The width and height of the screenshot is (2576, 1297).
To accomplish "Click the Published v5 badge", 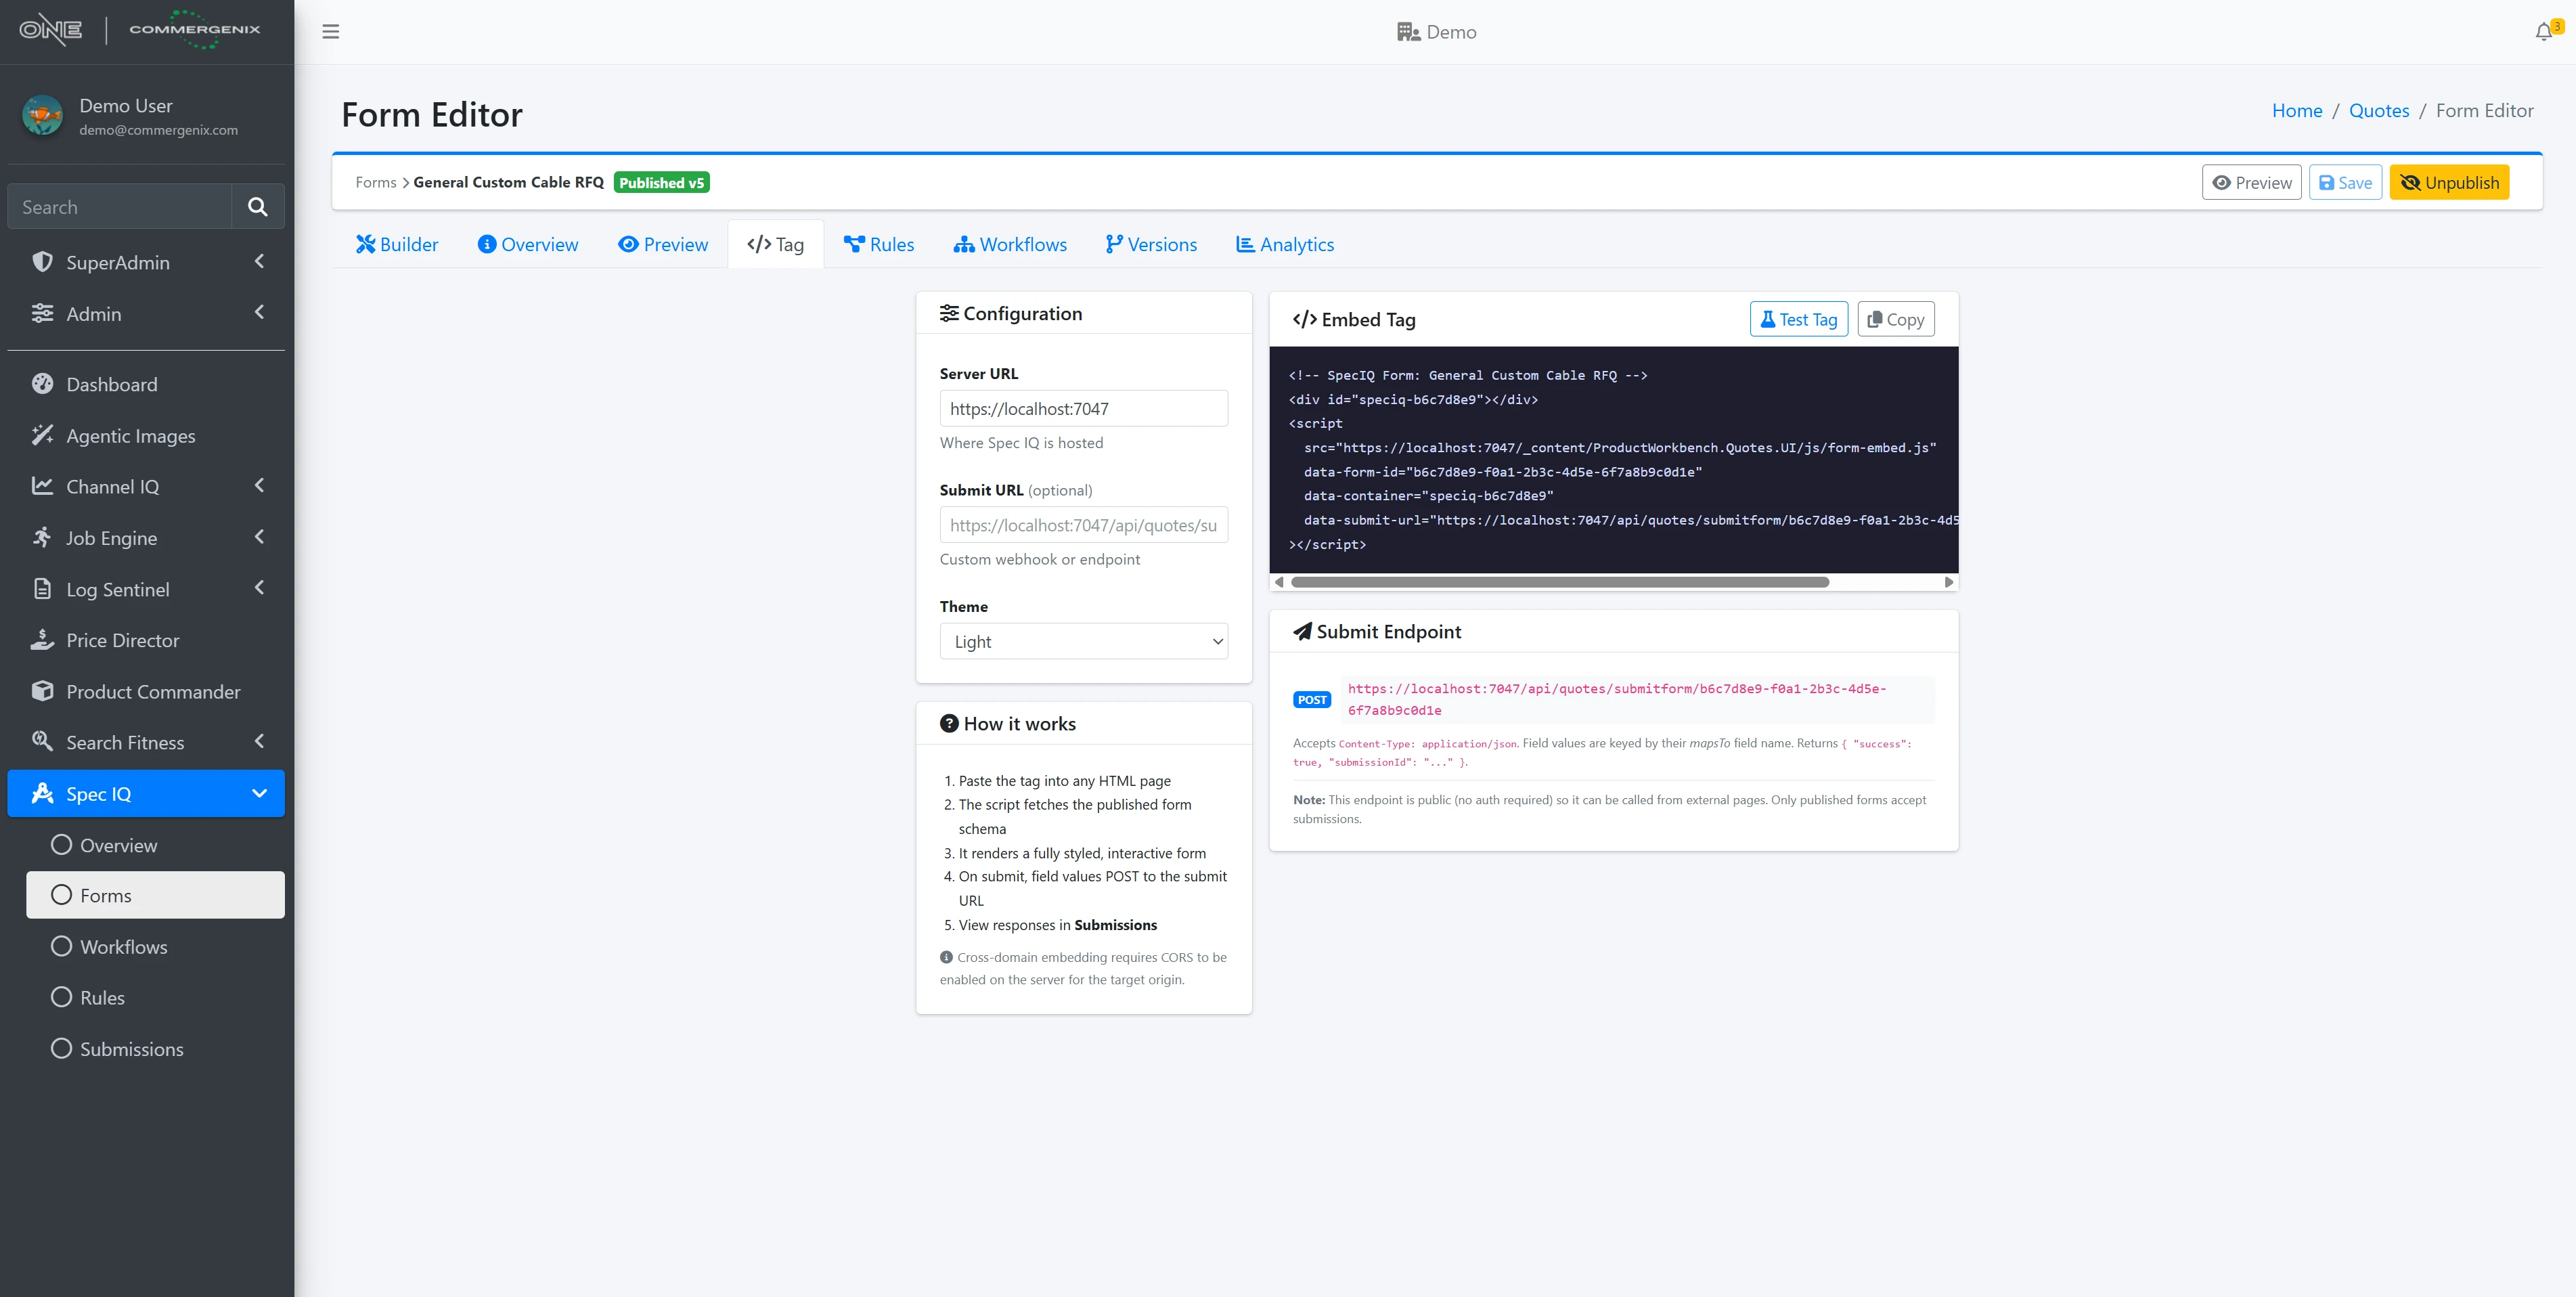I will pyautogui.click(x=662, y=183).
